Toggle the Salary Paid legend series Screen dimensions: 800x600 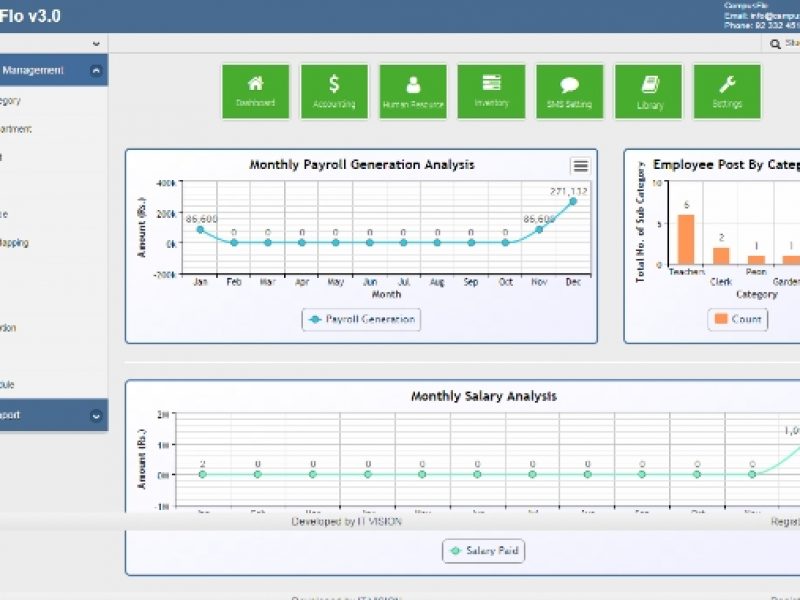point(483,551)
